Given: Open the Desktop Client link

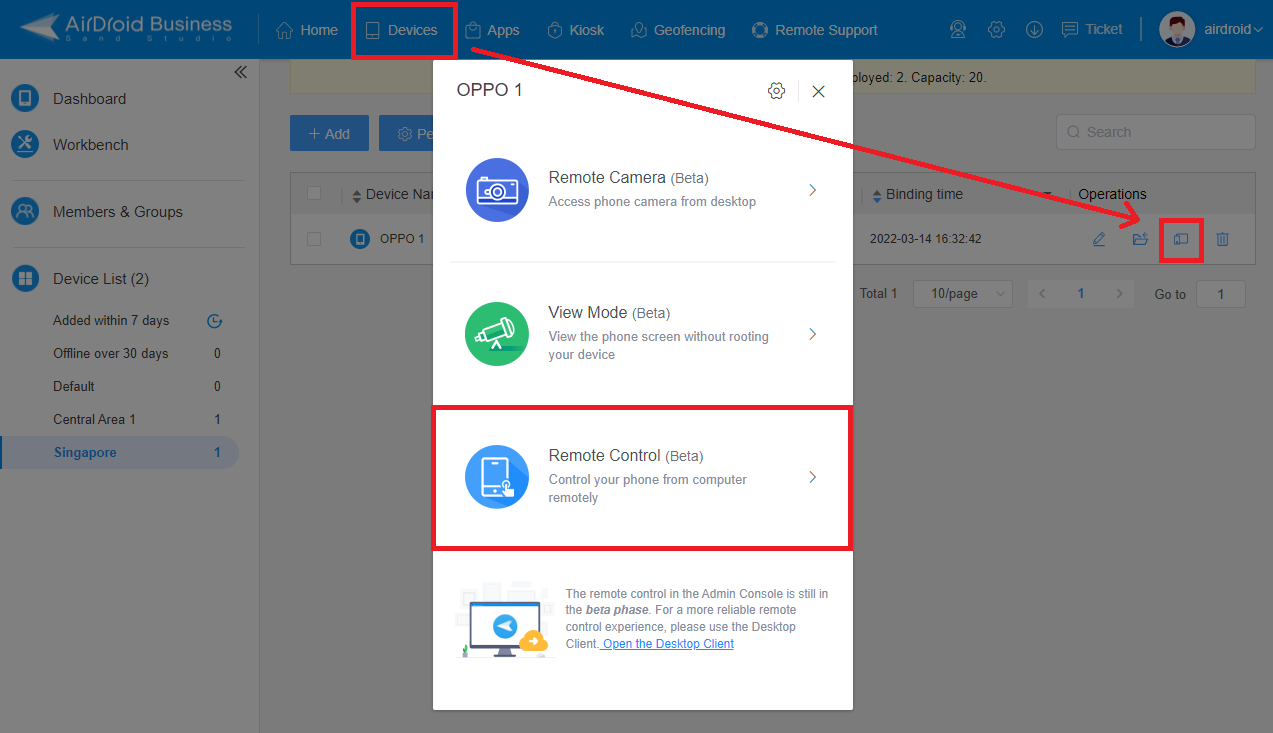Looking at the screenshot, I should point(667,644).
